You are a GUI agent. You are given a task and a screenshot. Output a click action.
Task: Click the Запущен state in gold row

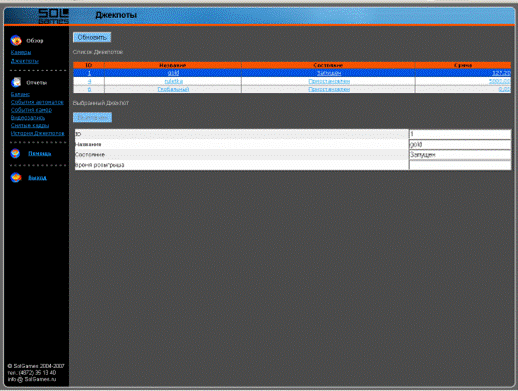pyautogui.click(x=329, y=73)
